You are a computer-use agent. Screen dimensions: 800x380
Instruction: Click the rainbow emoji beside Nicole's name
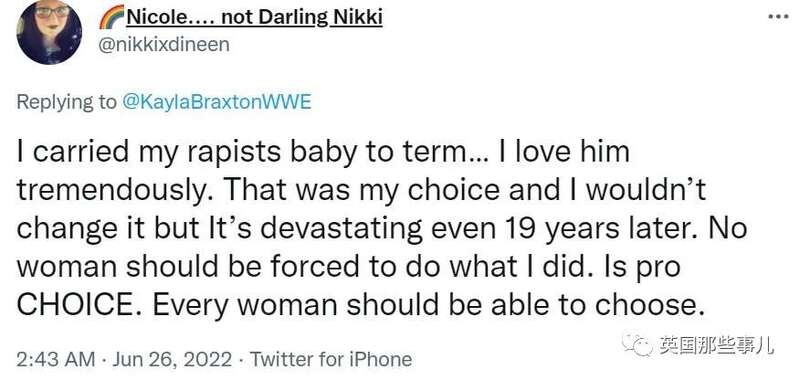click(111, 18)
